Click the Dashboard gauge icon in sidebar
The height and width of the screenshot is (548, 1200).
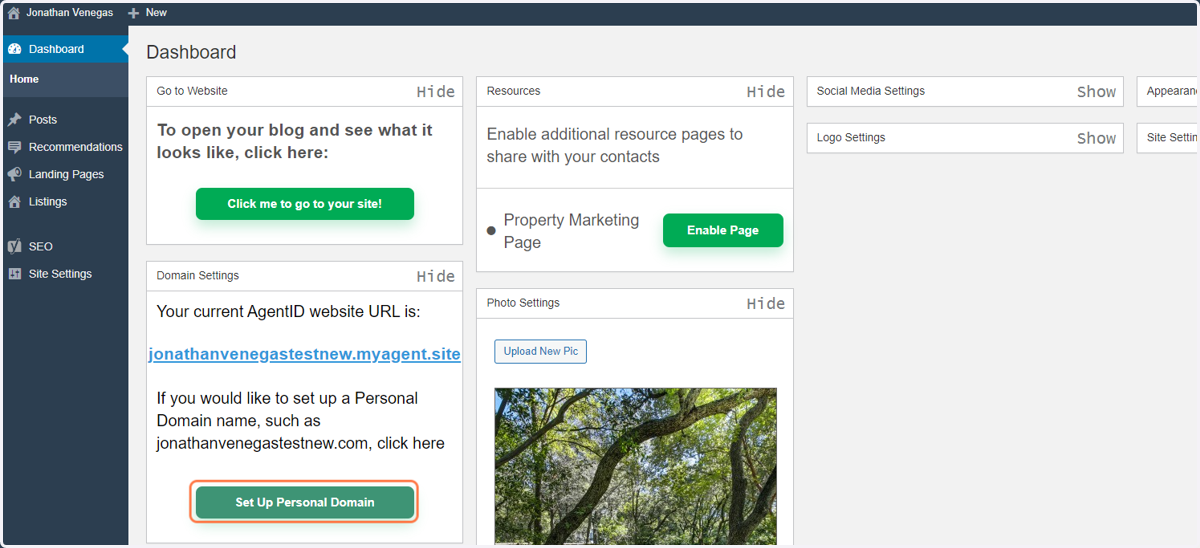[14, 49]
